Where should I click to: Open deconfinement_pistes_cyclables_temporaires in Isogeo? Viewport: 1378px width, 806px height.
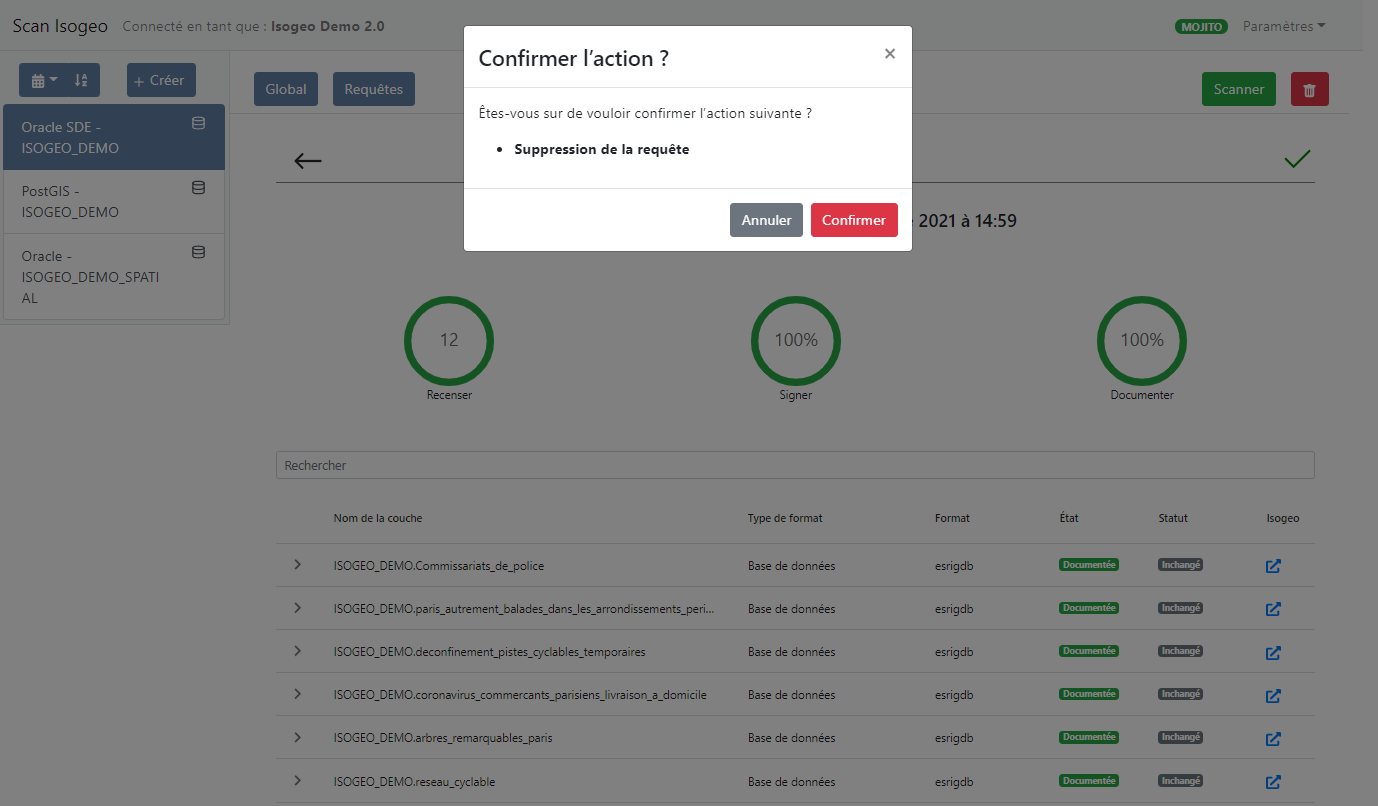click(x=1273, y=652)
